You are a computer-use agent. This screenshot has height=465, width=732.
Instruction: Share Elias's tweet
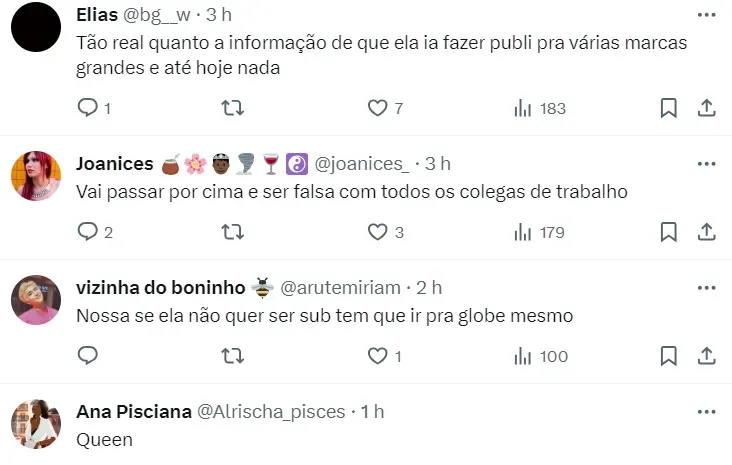point(707,108)
